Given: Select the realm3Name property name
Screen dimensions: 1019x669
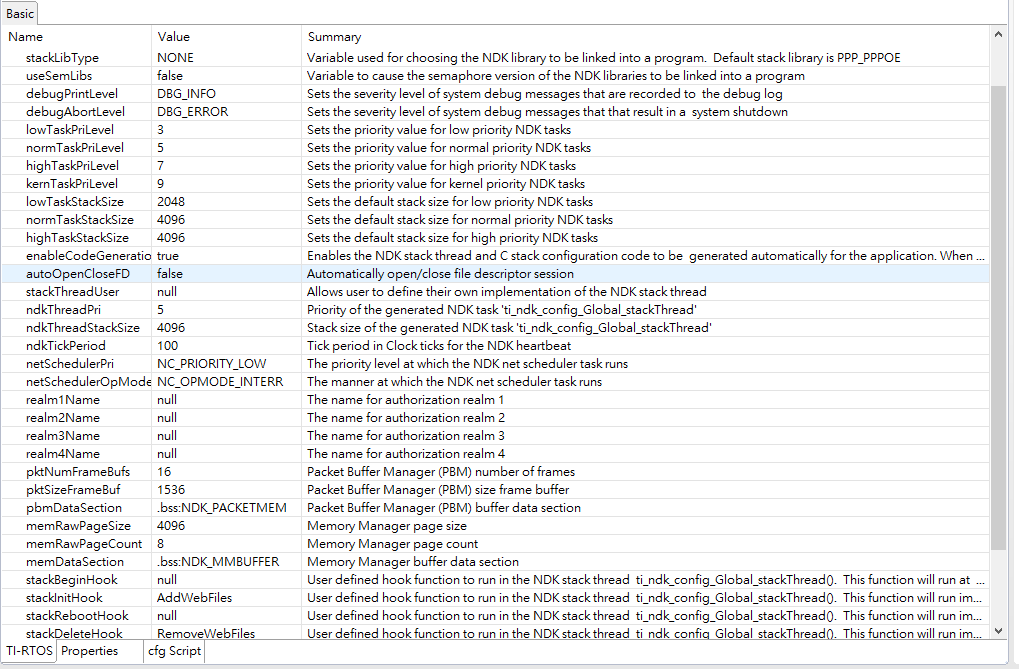Looking at the screenshot, I should click(x=63, y=436).
